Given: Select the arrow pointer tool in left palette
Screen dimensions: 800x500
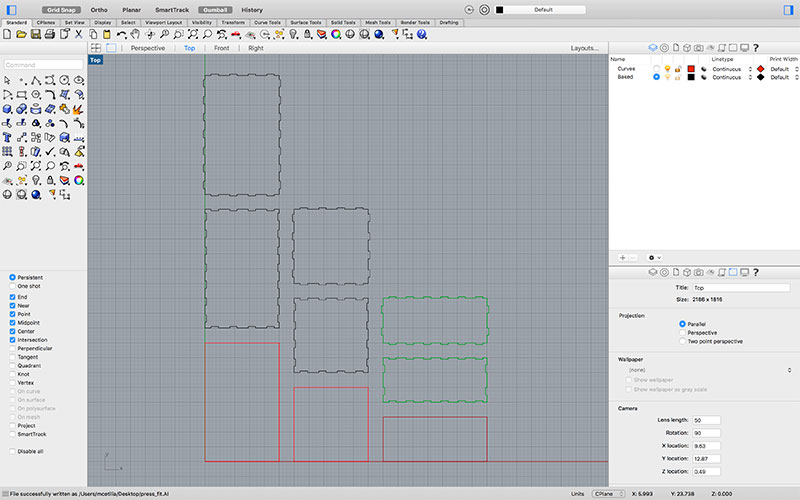Looking at the screenshot, I should [x=7, y=81].
